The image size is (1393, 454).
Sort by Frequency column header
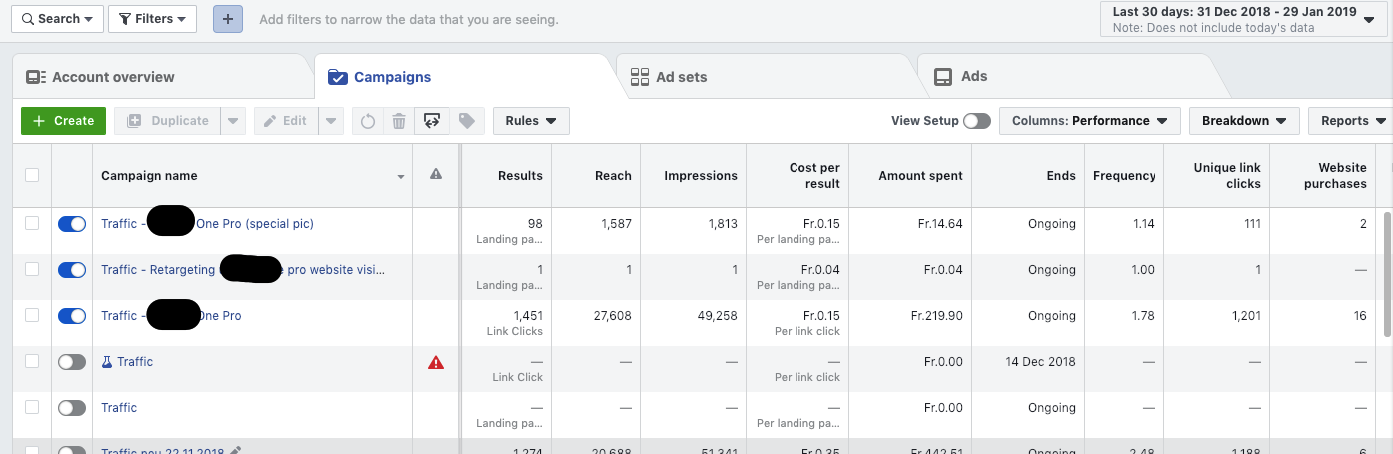point(1124,176)
